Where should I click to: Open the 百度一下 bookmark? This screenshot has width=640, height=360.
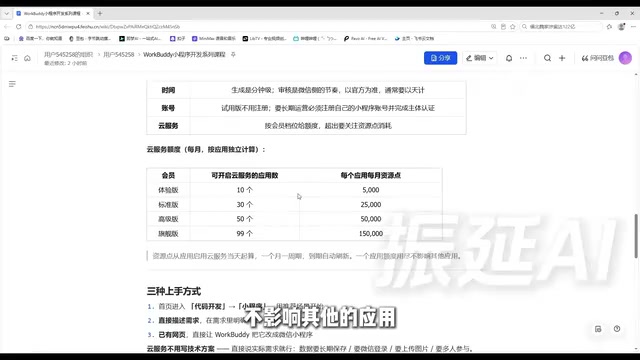(x=40, y=38)
